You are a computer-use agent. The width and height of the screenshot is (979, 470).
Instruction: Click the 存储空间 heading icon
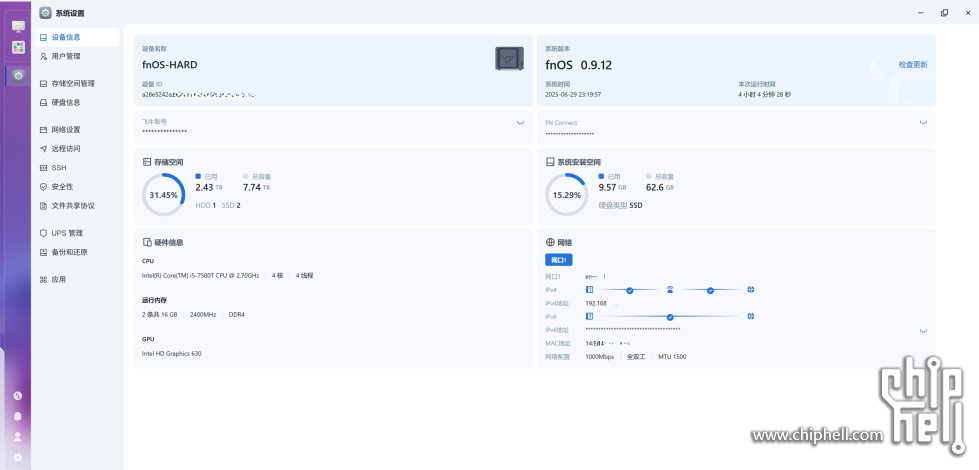pyautogui.click(x=147, y=162)
